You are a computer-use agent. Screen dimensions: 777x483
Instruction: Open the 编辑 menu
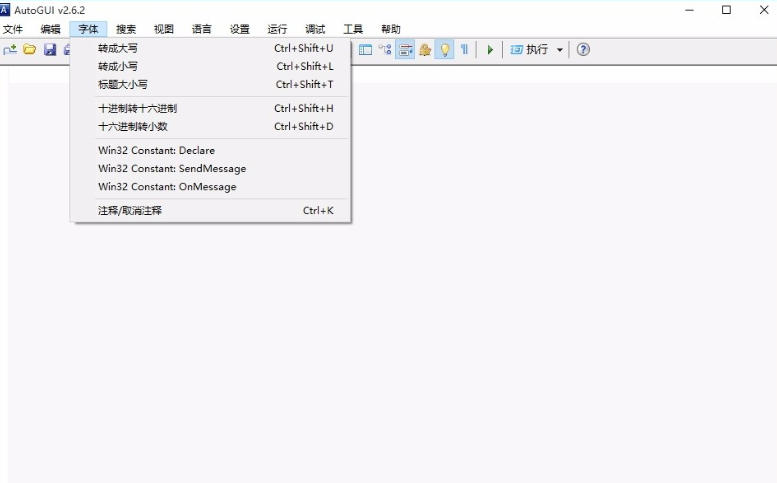click(x=51, y=29)
